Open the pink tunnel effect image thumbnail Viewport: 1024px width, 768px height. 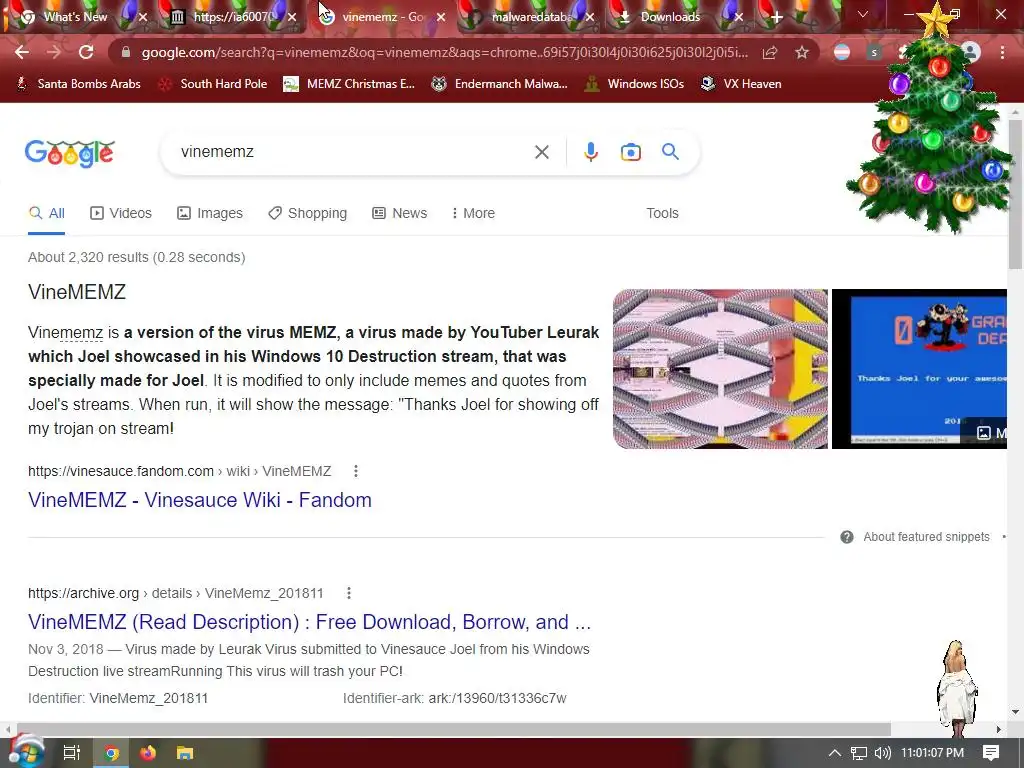coord(720,369)
